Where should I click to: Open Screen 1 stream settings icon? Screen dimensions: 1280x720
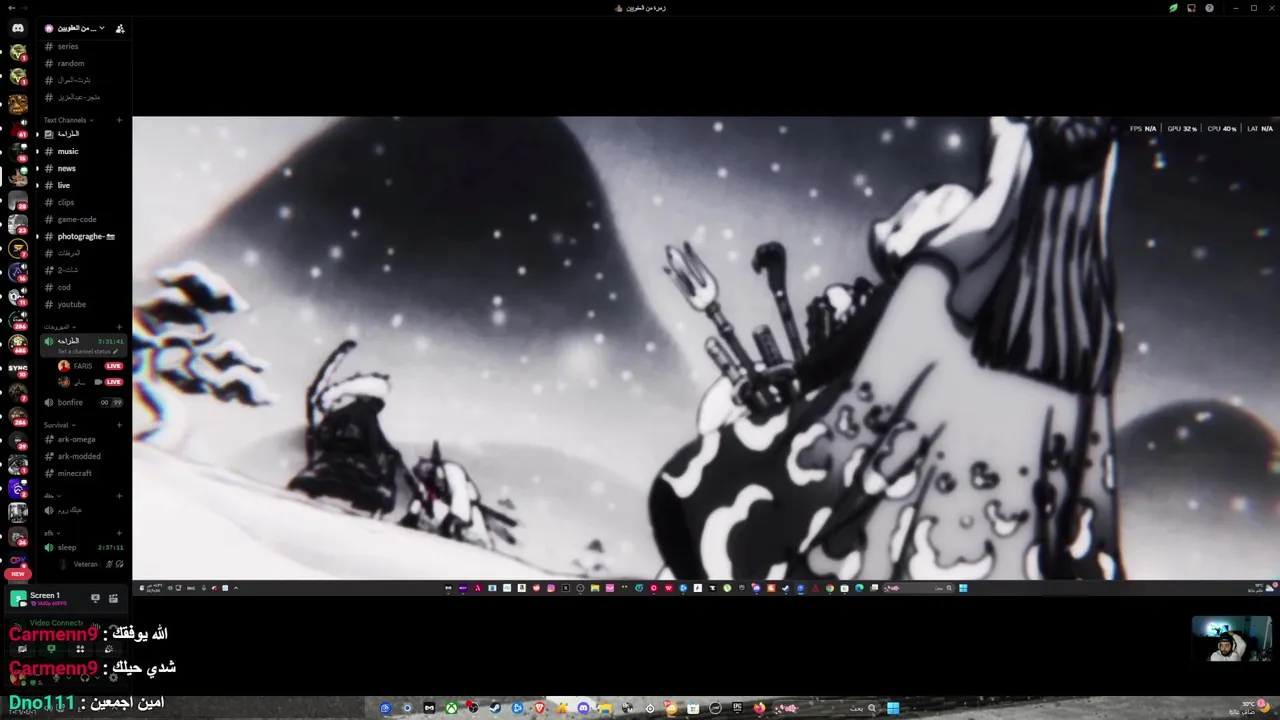[113, 598]
